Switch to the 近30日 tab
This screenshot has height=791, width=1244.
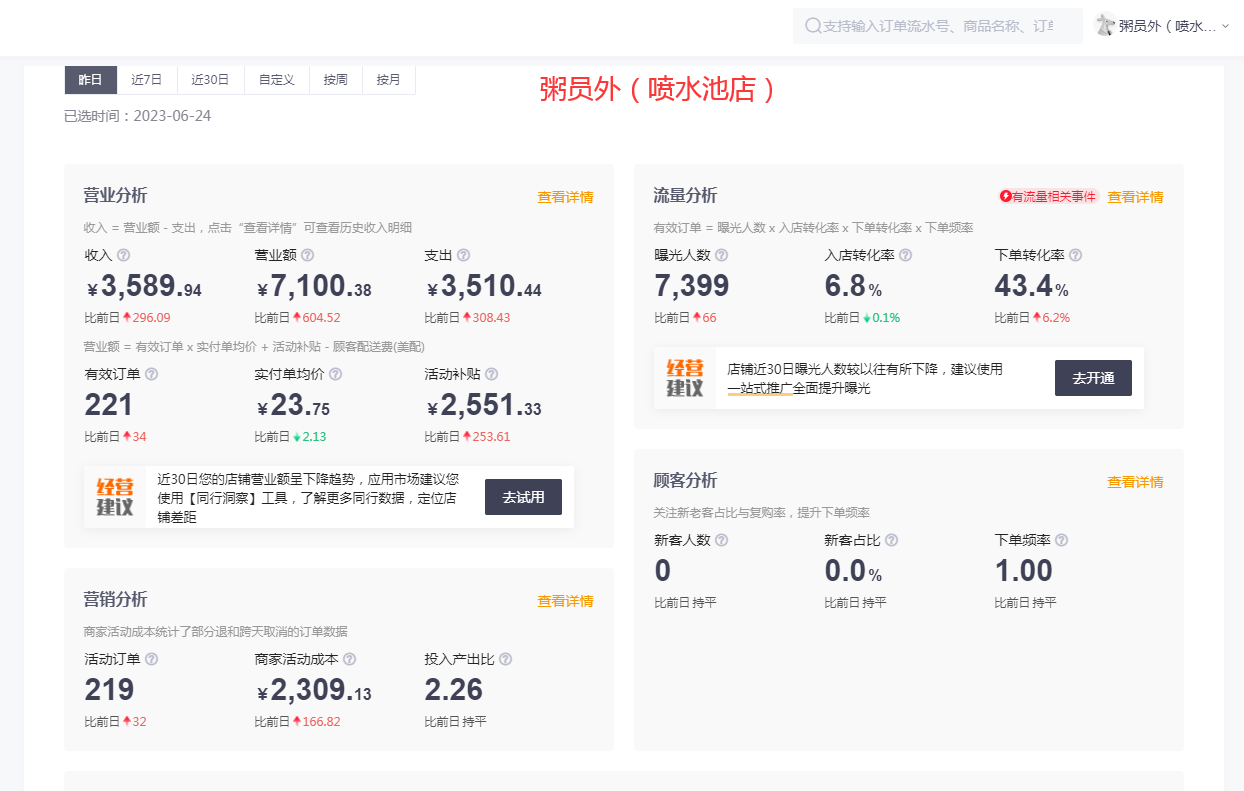pos(211,80)
